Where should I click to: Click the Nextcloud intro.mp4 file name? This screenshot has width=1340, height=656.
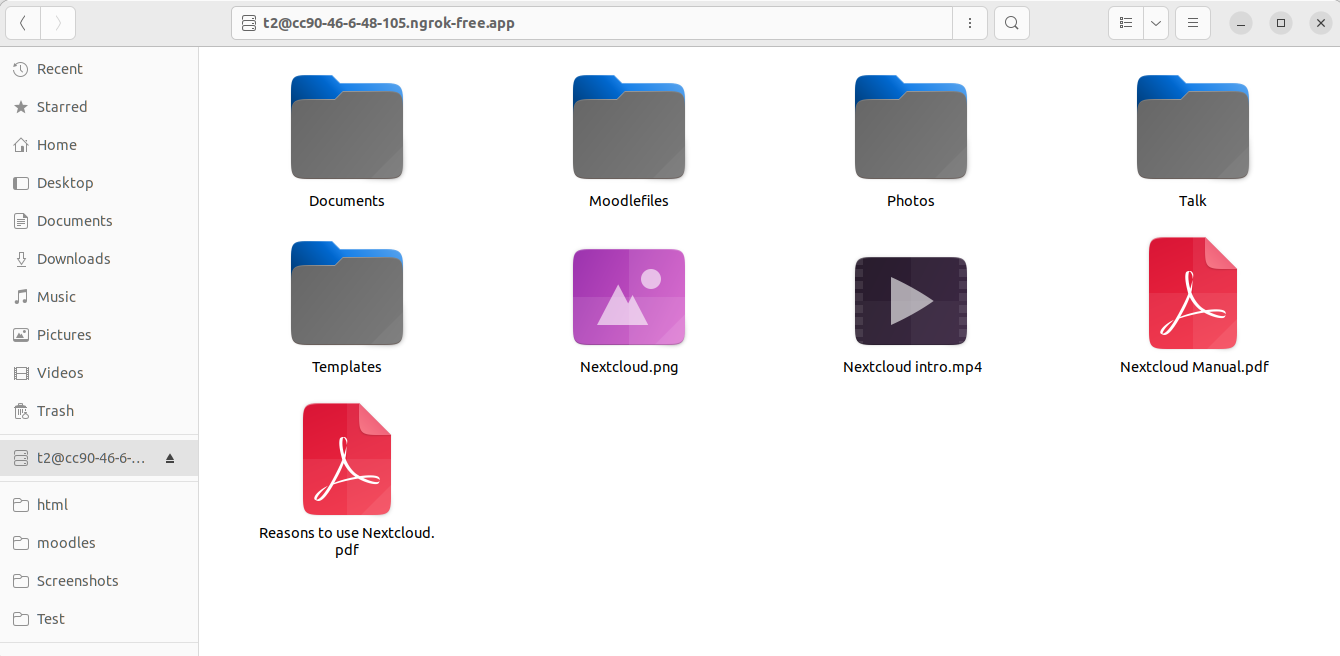(x=912, y=367)
